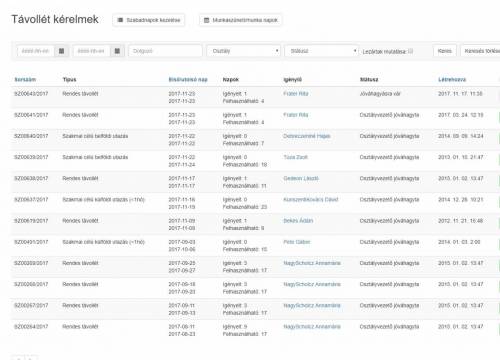The image size is (500, 360).
Task: Open Debreczeniné requester link
Action: click(x=307, y=136)
